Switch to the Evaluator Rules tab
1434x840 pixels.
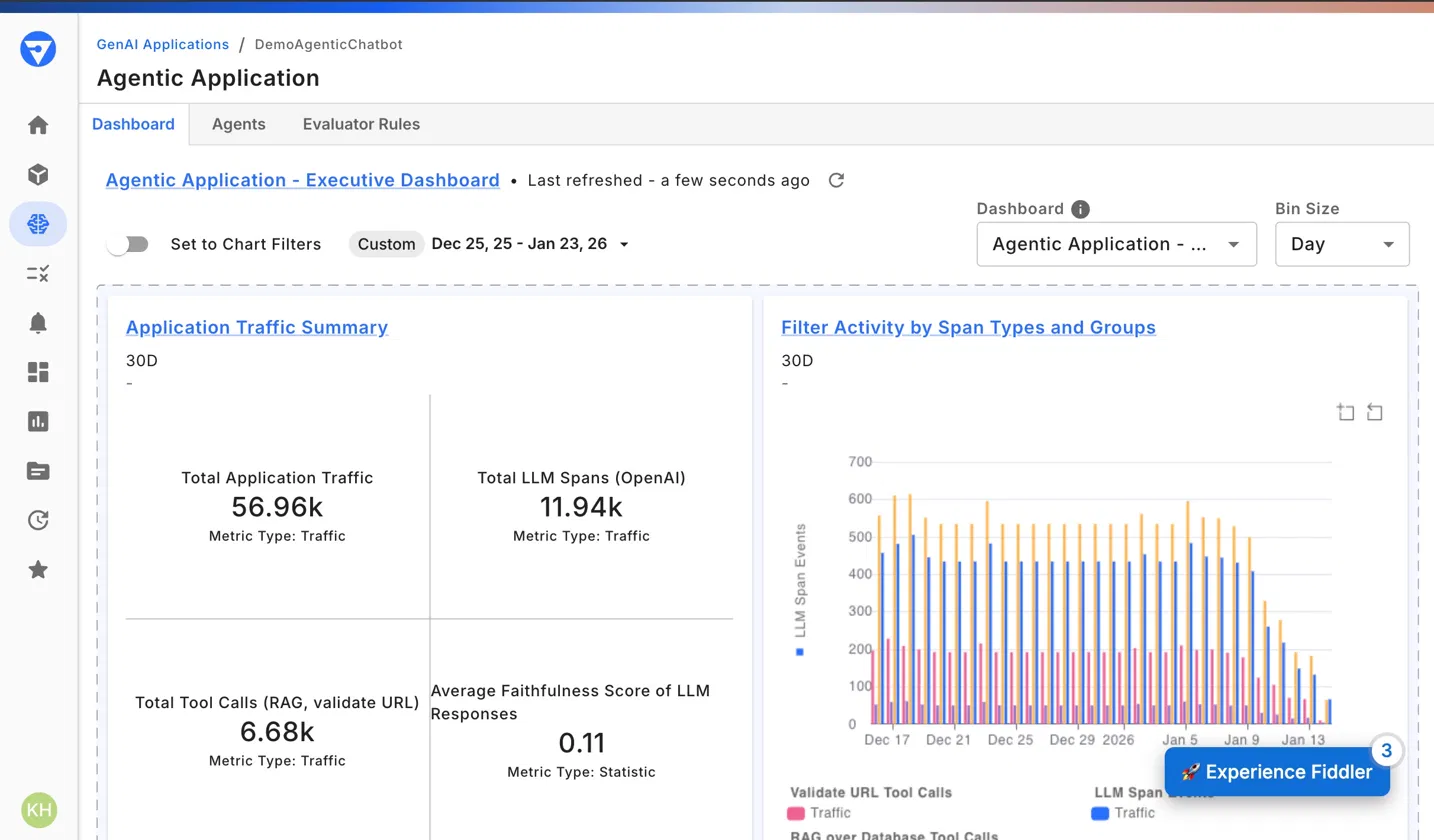(361, 125)
